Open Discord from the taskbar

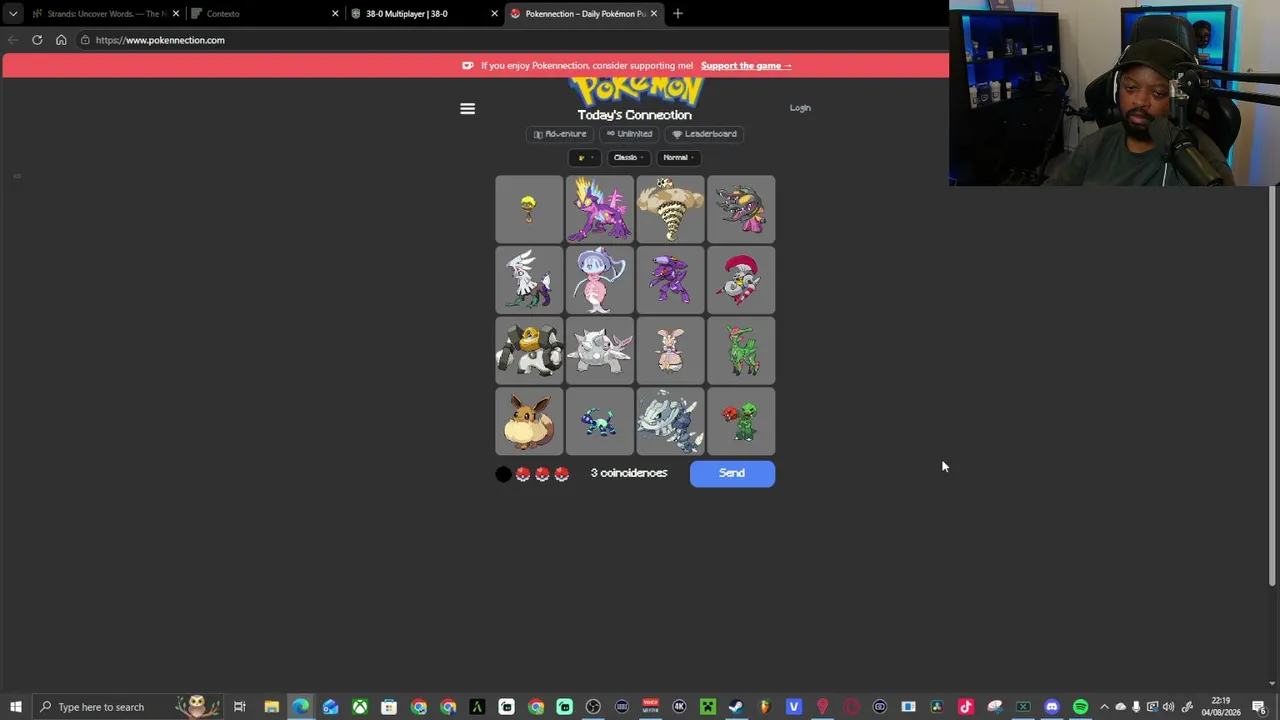(x=1052, y=707)
